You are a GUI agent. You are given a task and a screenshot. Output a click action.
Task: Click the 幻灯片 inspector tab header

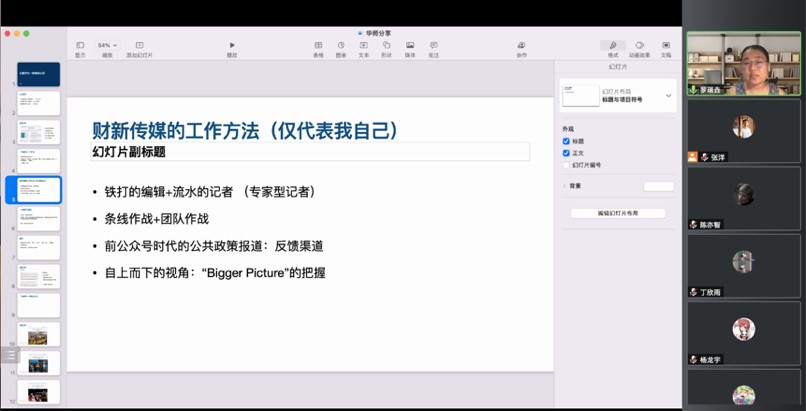617,67
